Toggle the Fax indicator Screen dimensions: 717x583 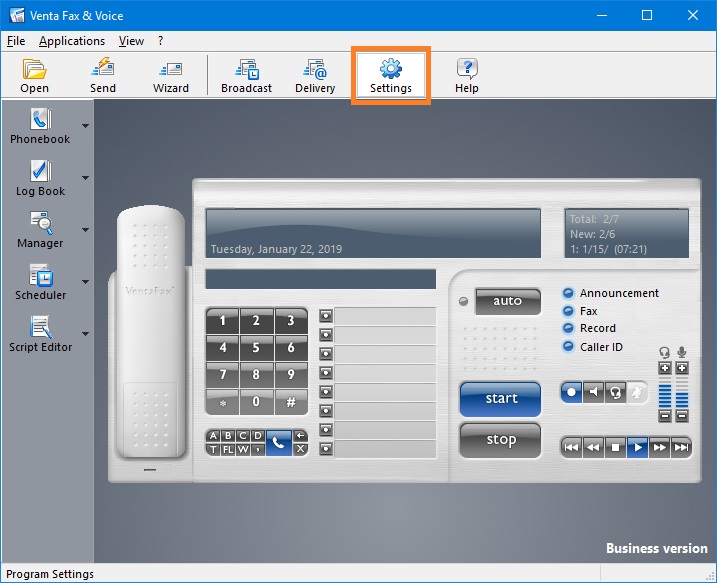[568, 311]
